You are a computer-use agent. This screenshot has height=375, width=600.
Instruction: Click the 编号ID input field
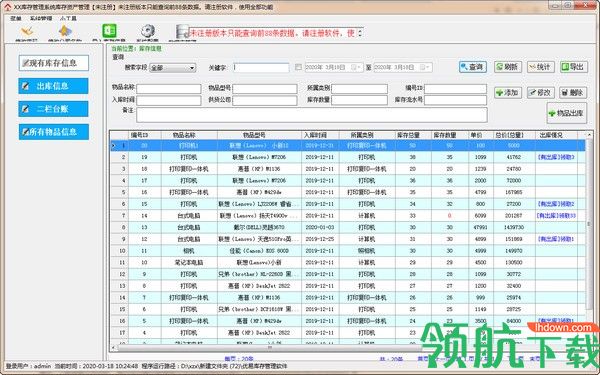point(455,89)
